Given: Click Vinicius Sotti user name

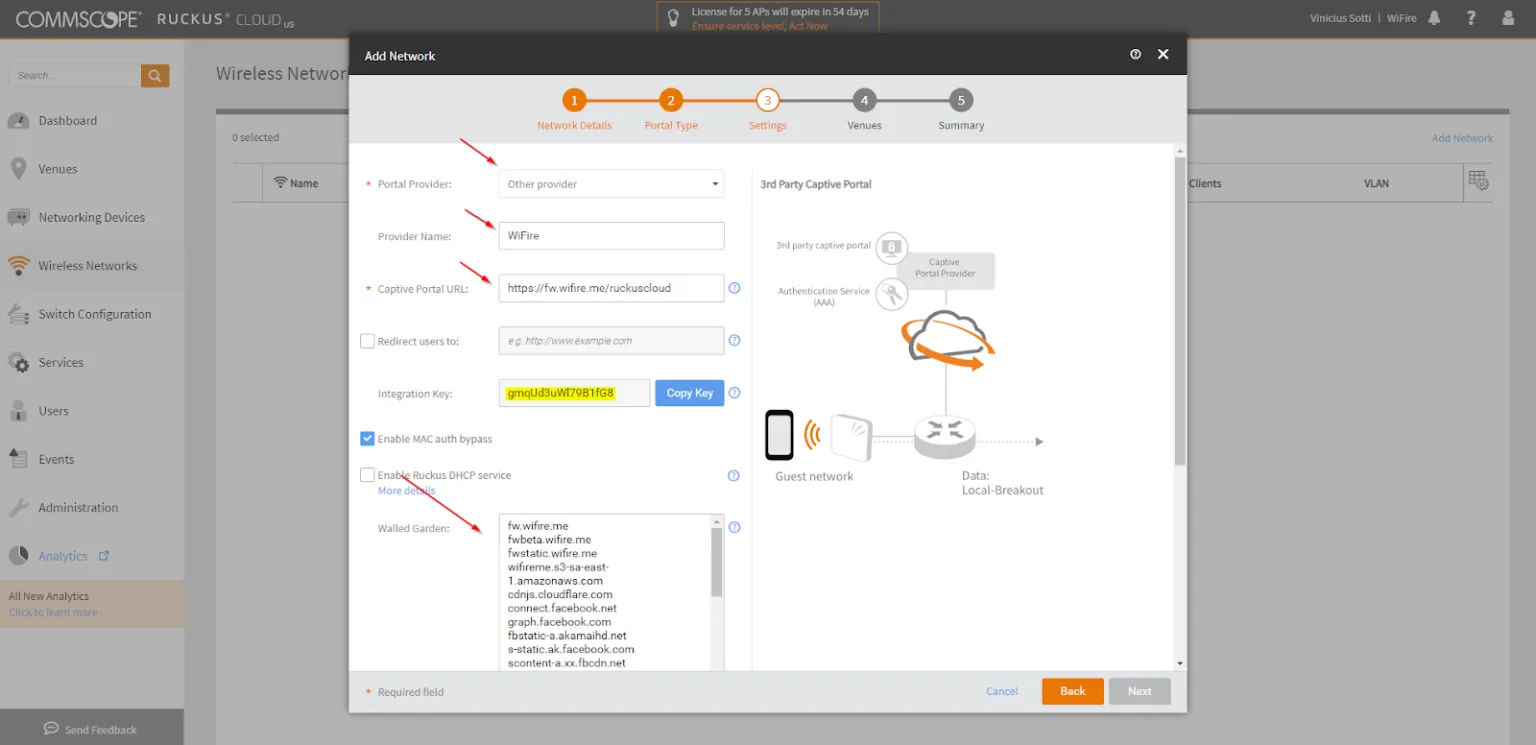Looking at the screenshot, I should pos(1340,18).
